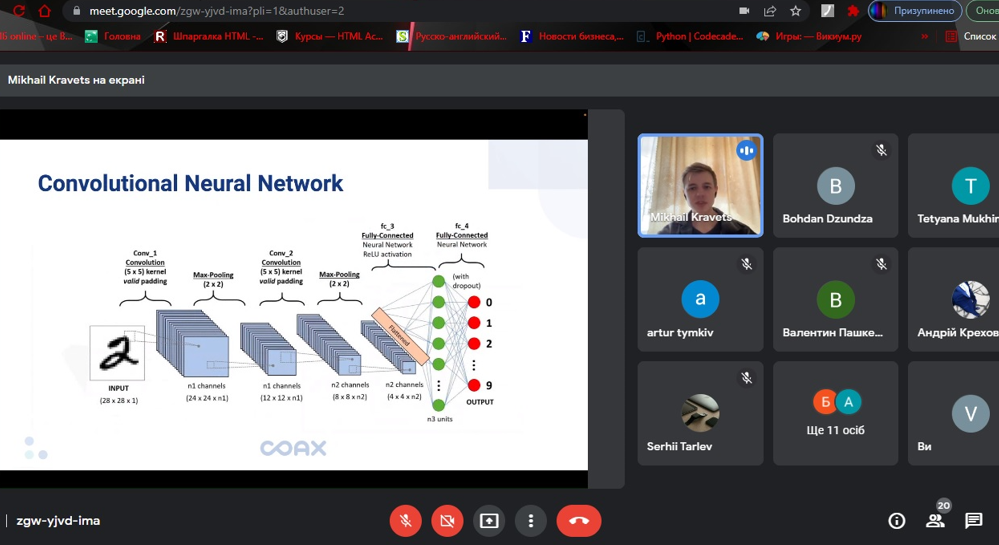Screen dimensions: 999x545
Task: Open the more options three-dot menu
Action: click(531, 521)
